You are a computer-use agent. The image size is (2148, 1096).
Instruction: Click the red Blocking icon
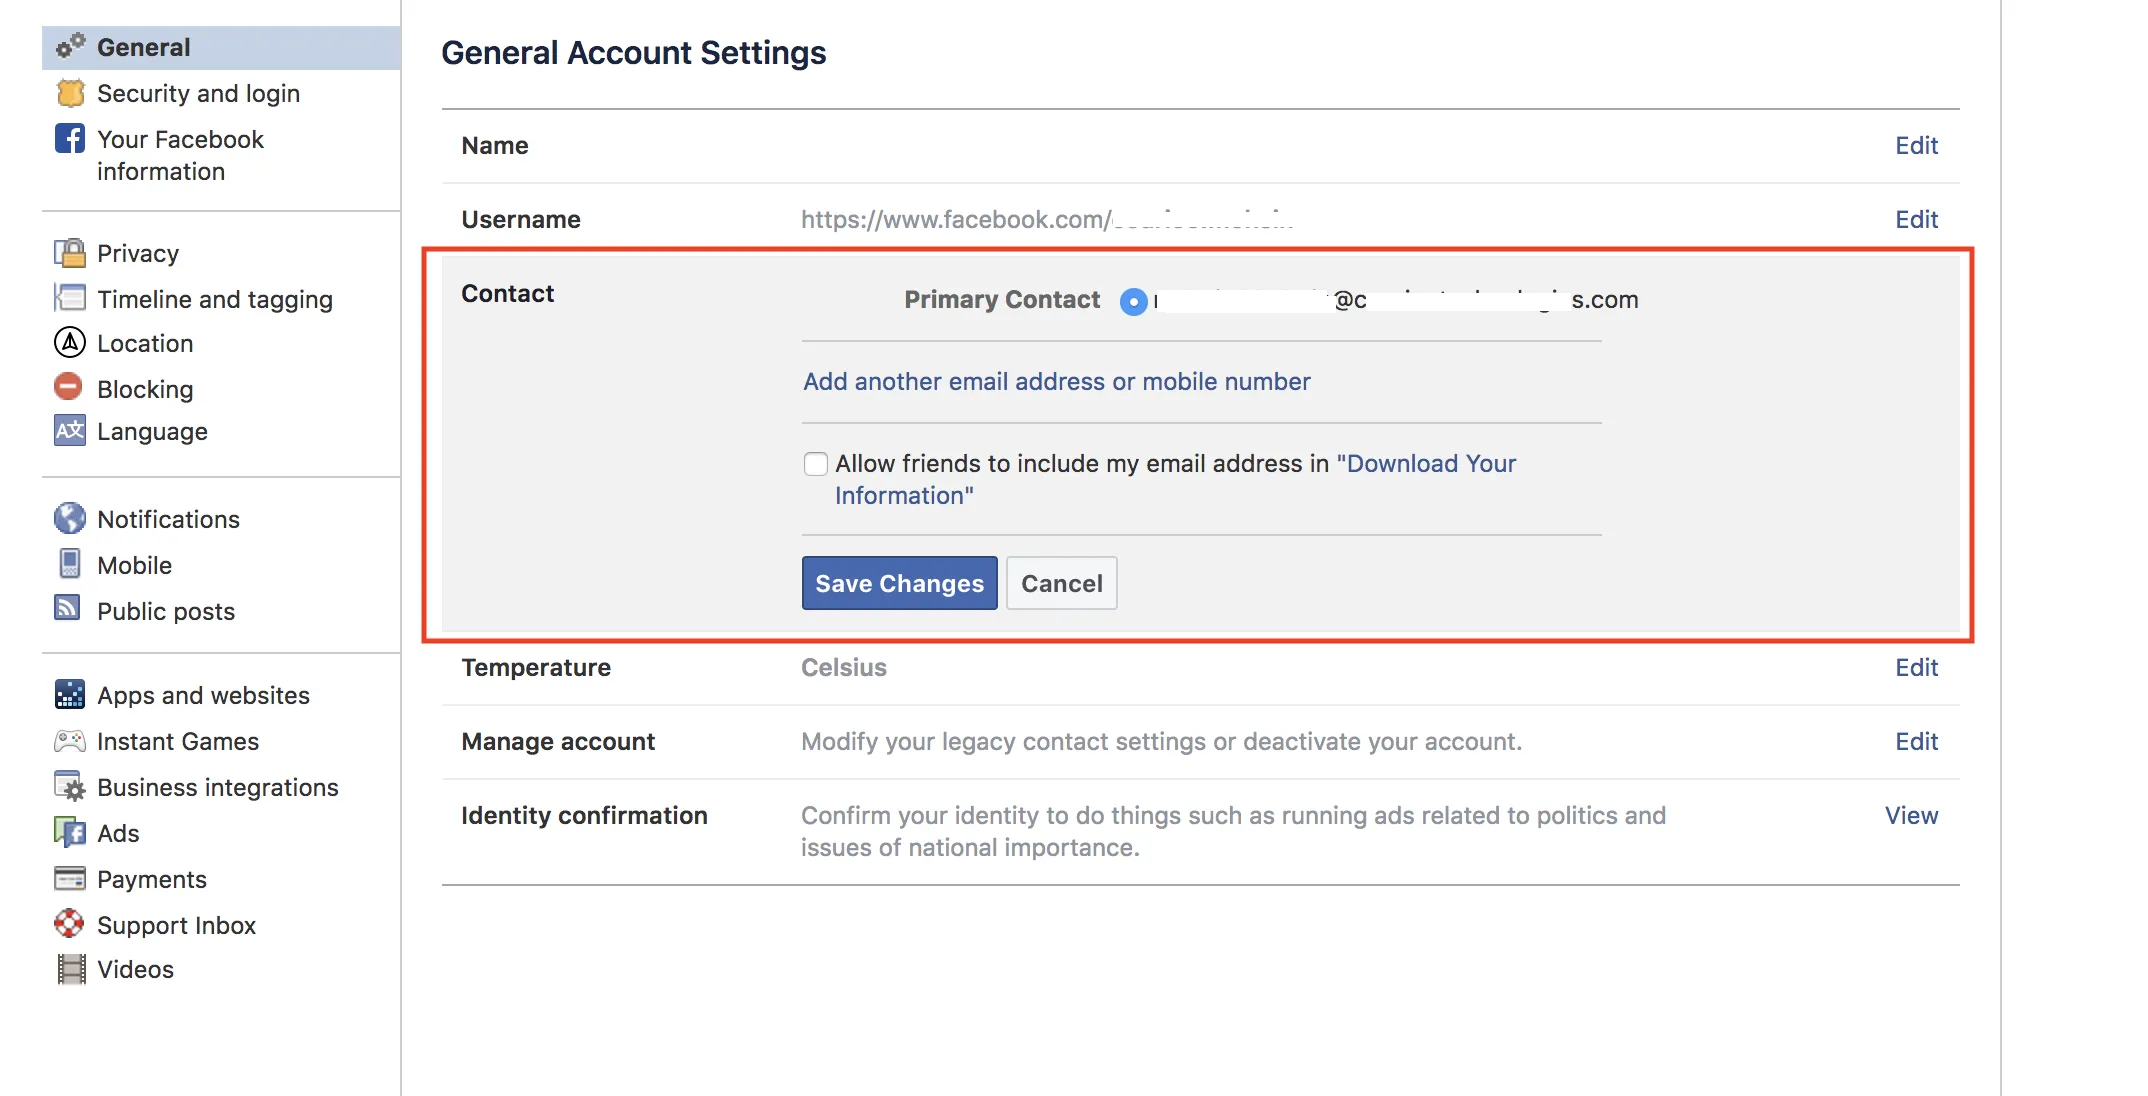(x=68, y=387)
